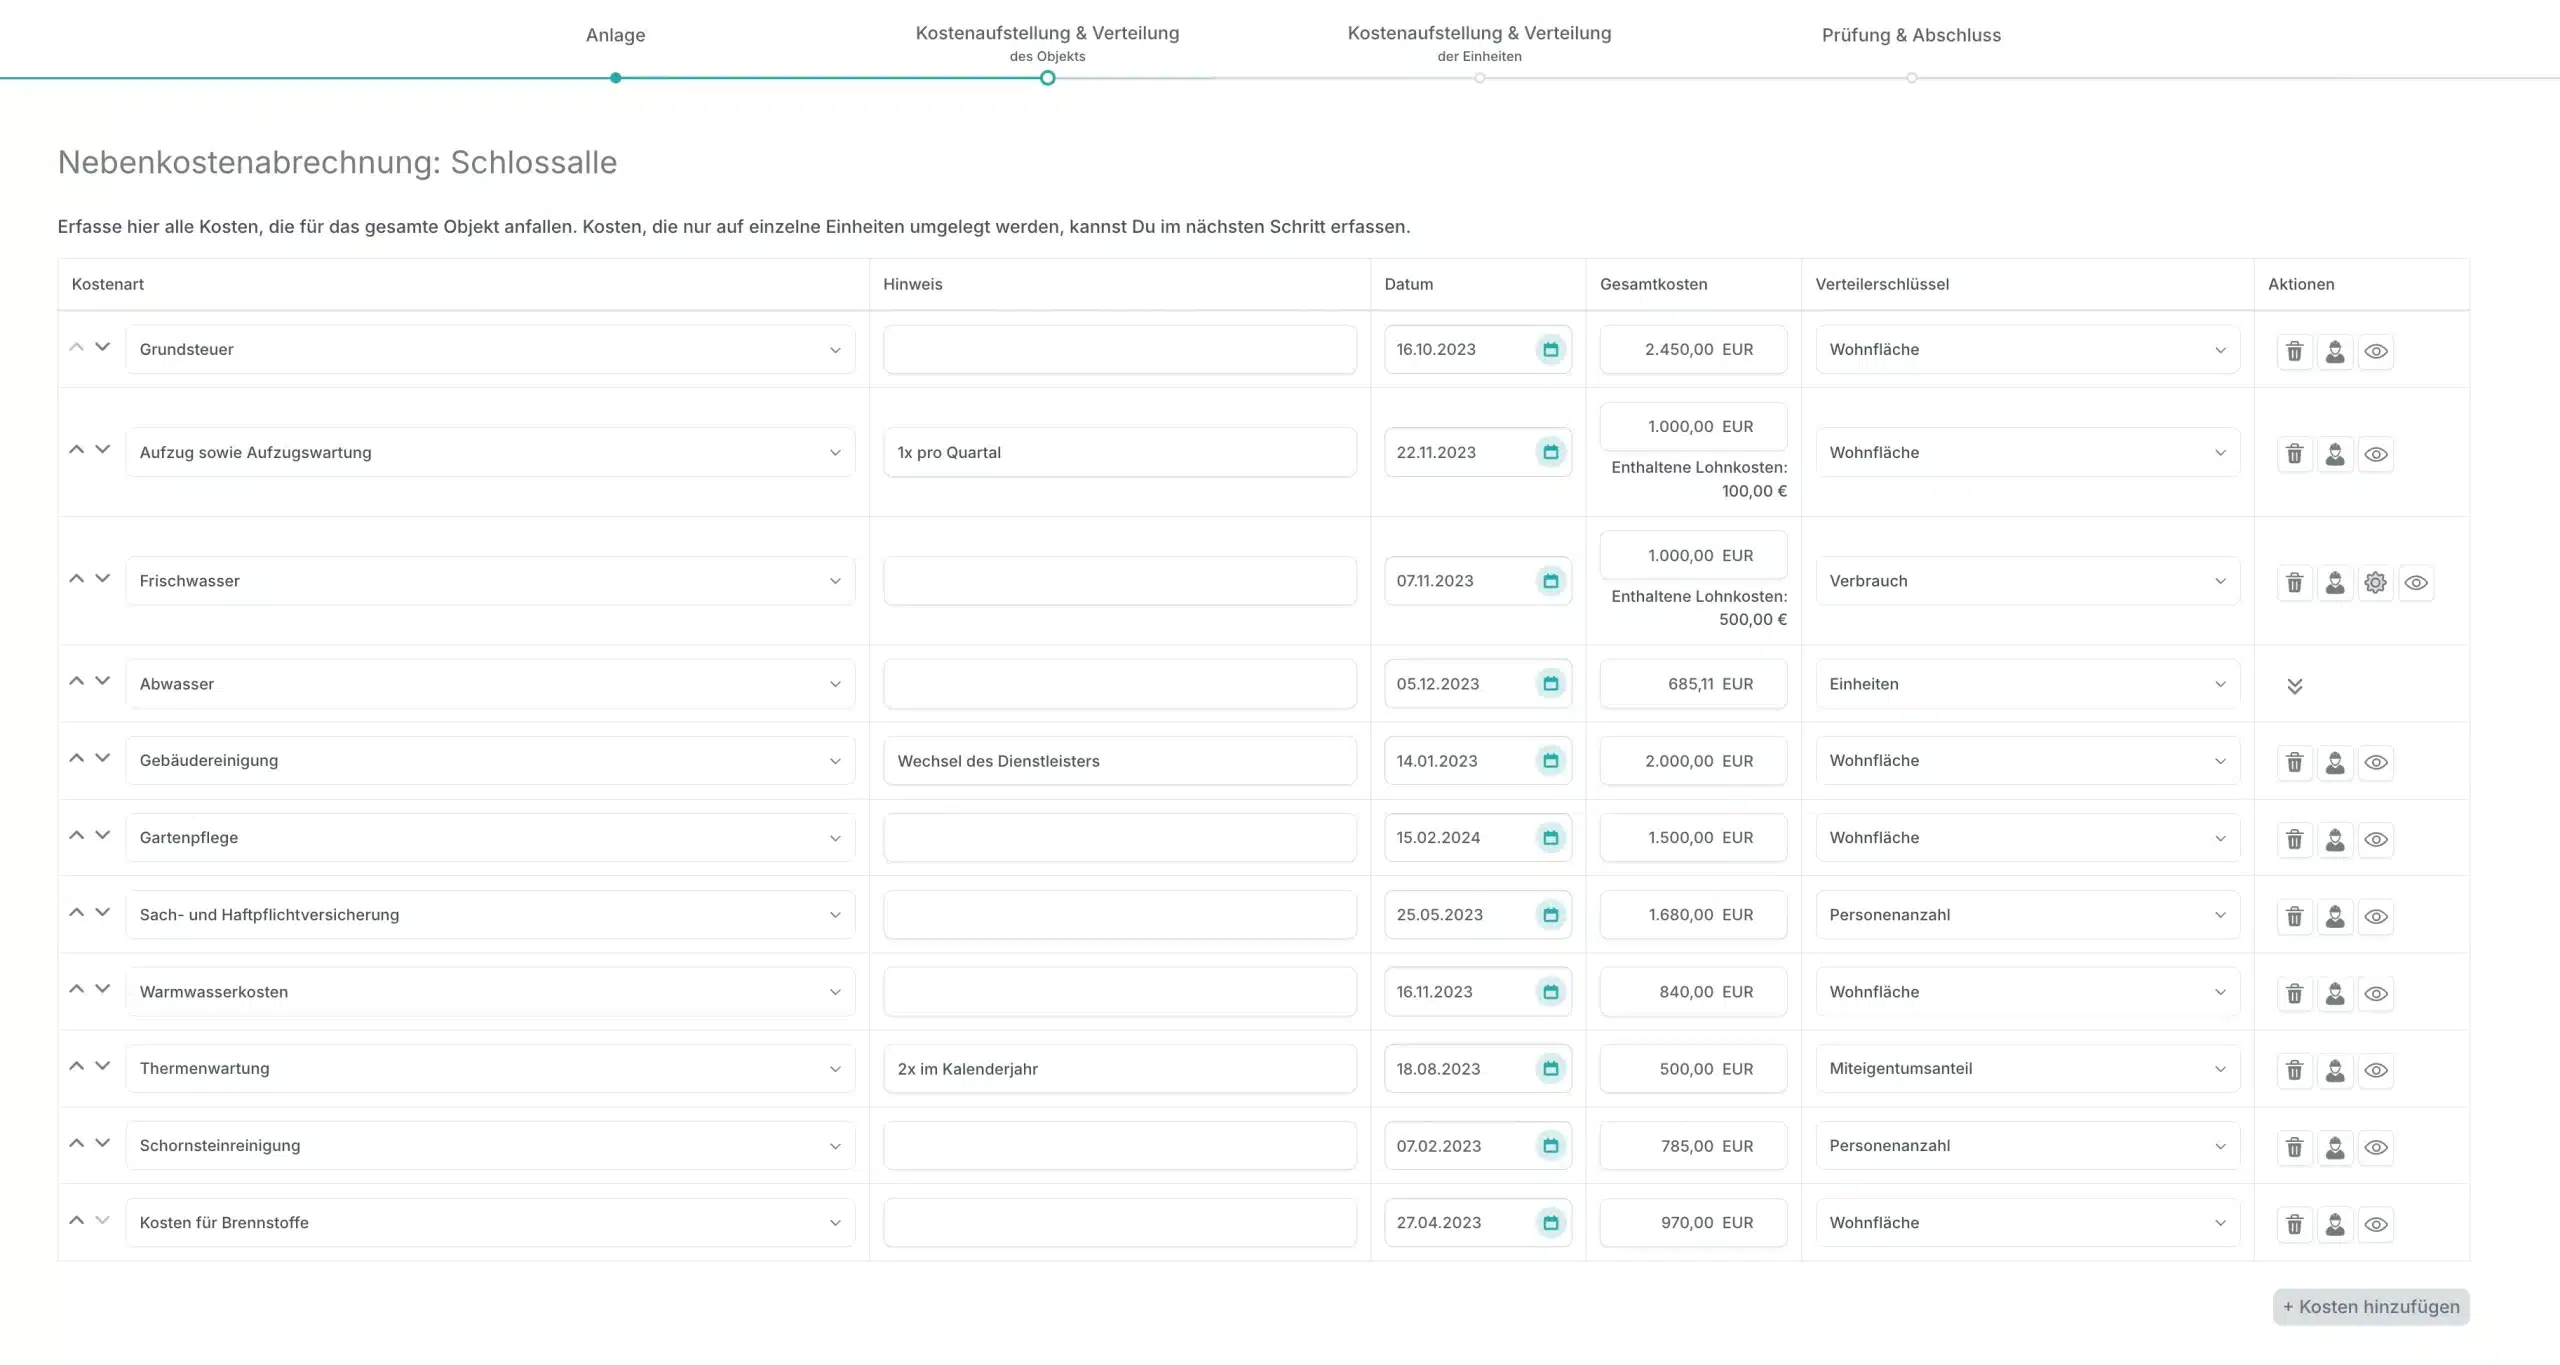
Task: Open Grundsteuer Kostenart dropdown
Action: coord(490,350)
